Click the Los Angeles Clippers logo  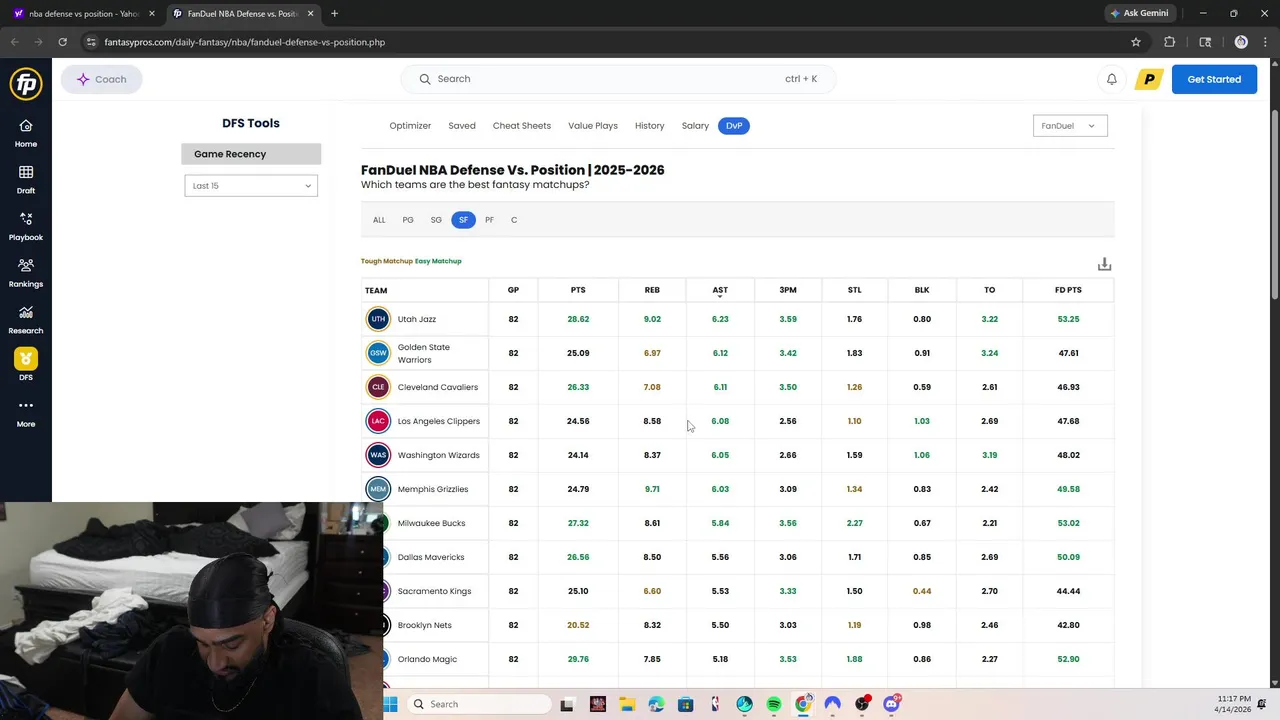378,421
